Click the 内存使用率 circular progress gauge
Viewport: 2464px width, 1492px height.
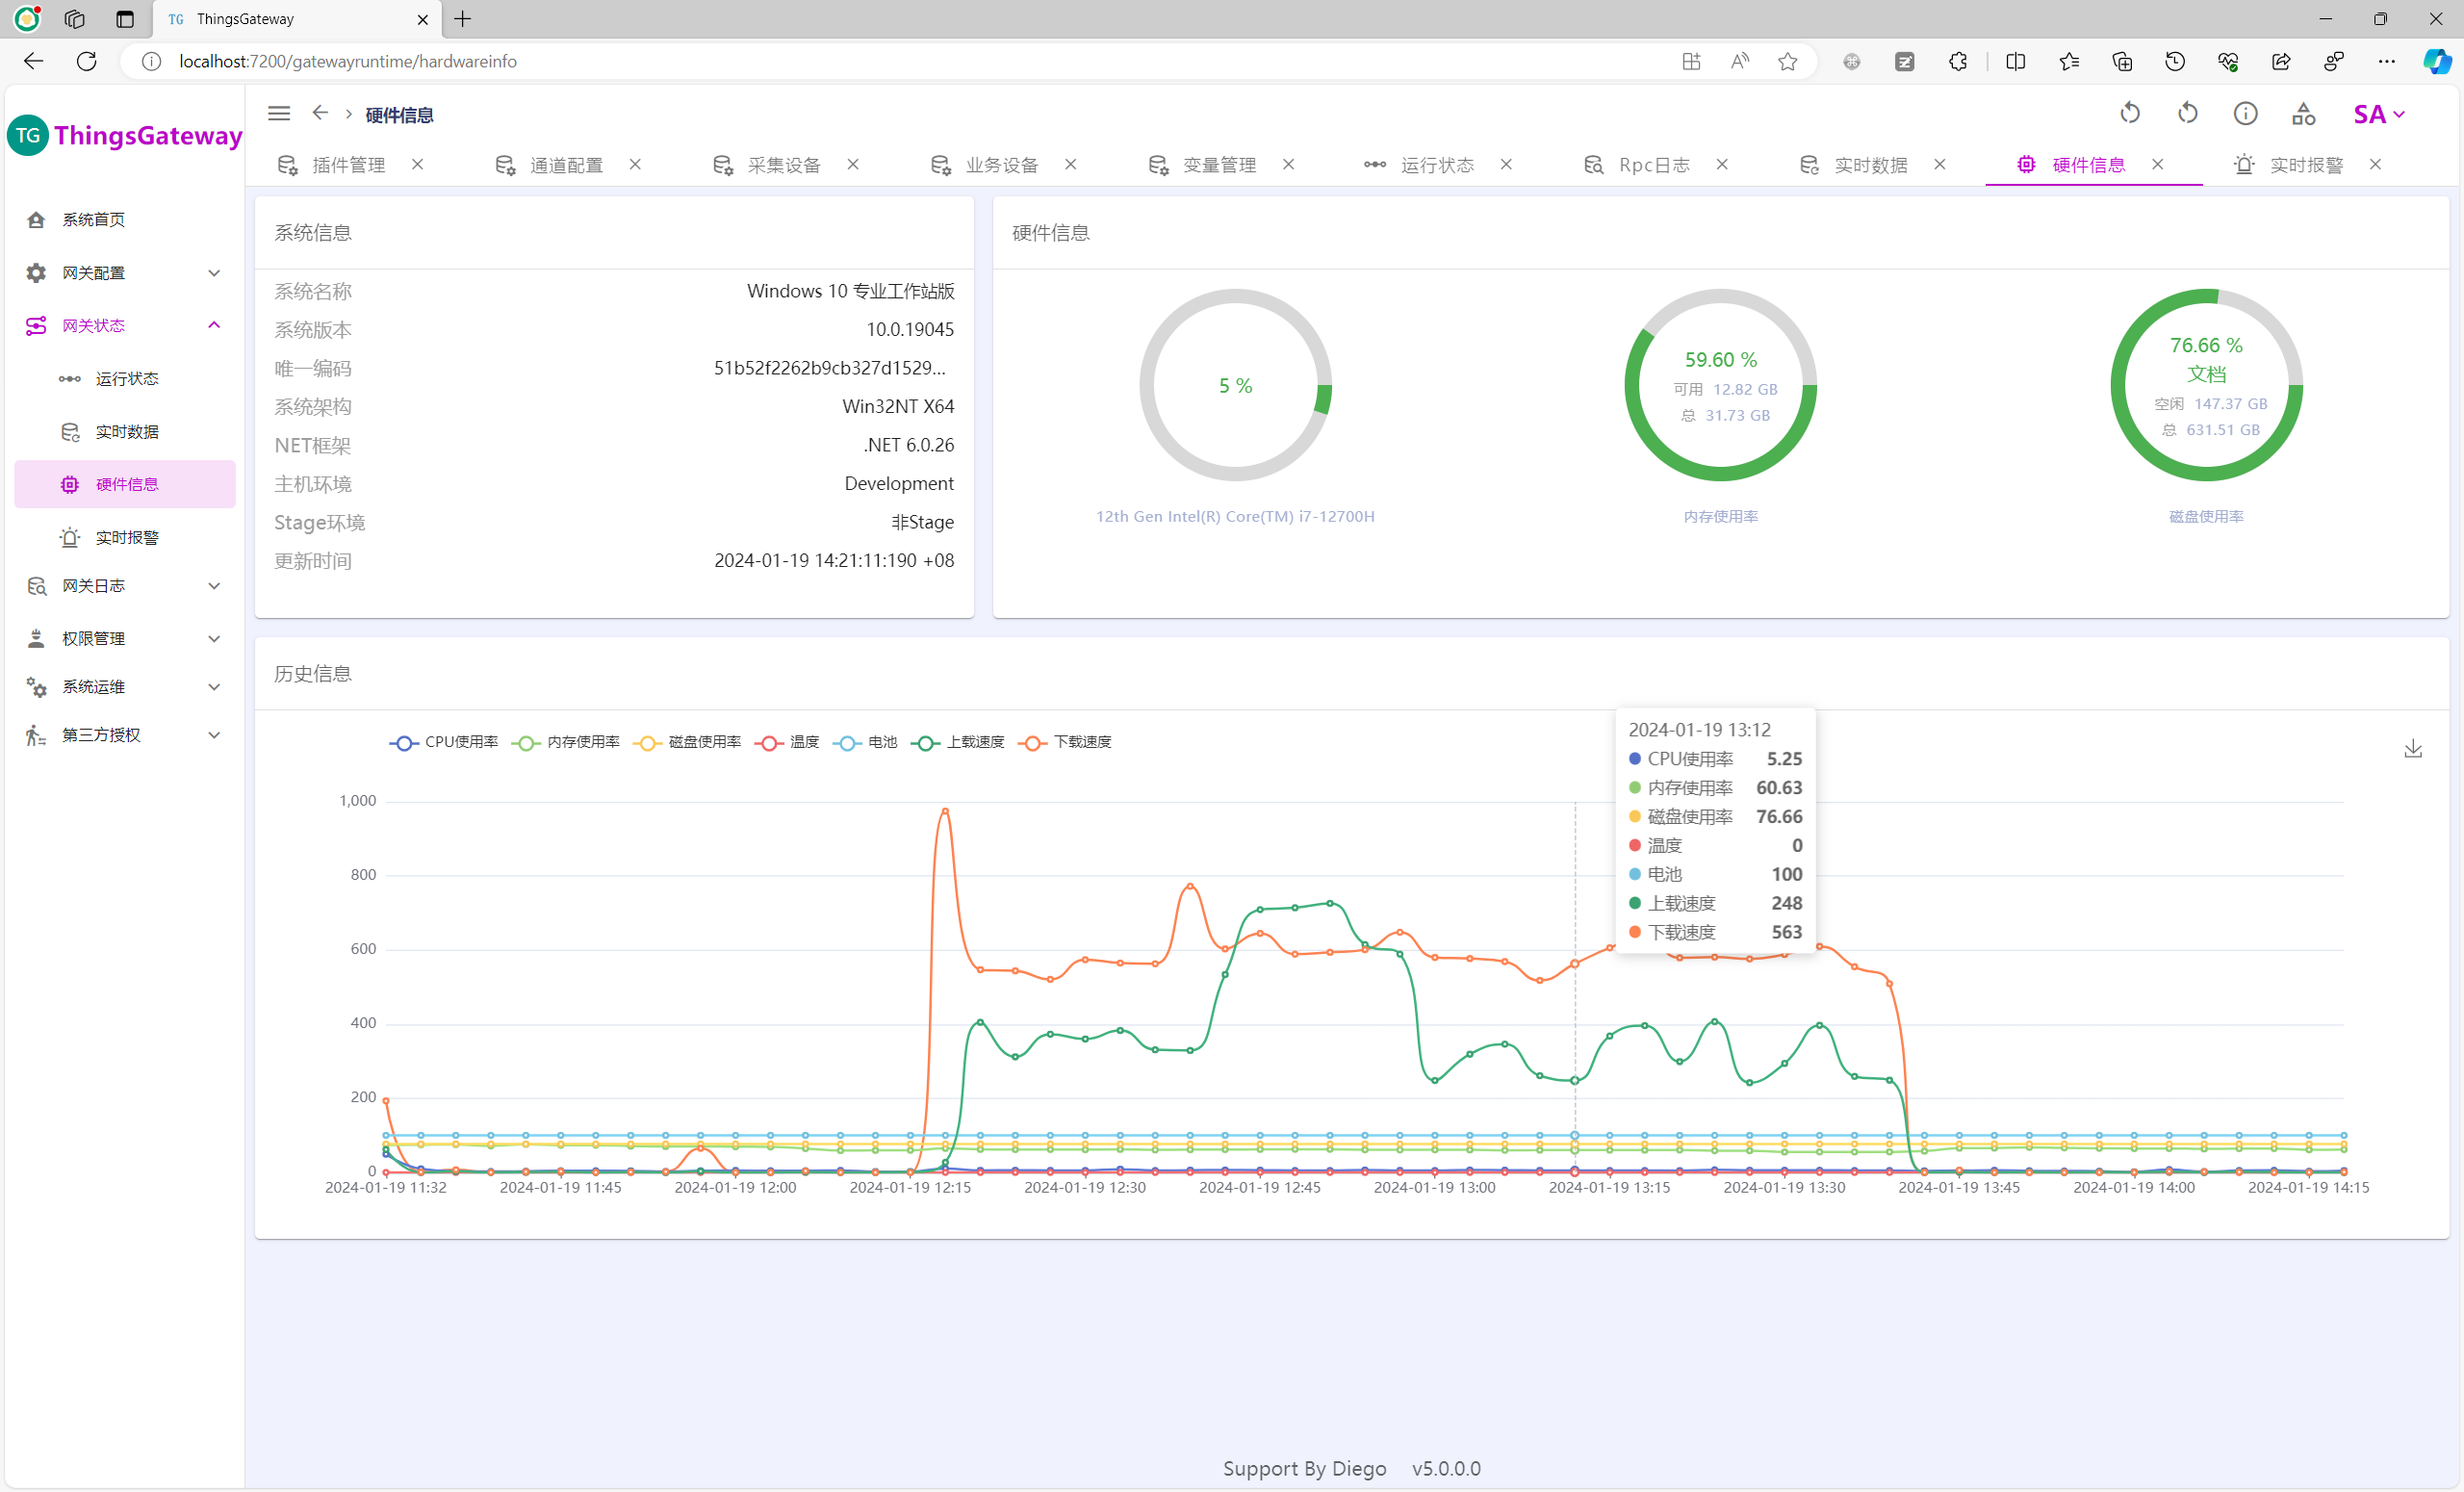(x=1720, y=386)
